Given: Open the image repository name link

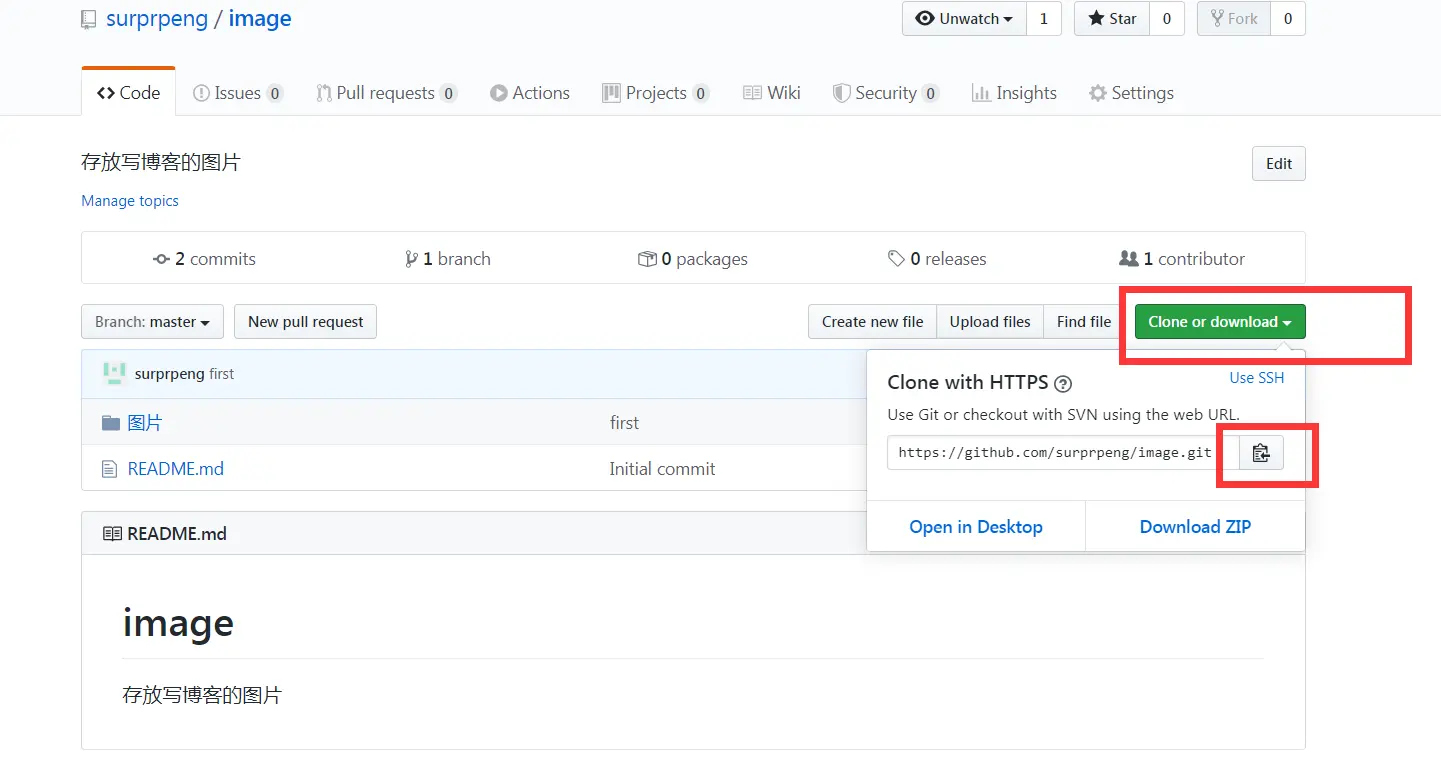Looking at the screenshot, I should pyautogui.click(x=260, y=19).
